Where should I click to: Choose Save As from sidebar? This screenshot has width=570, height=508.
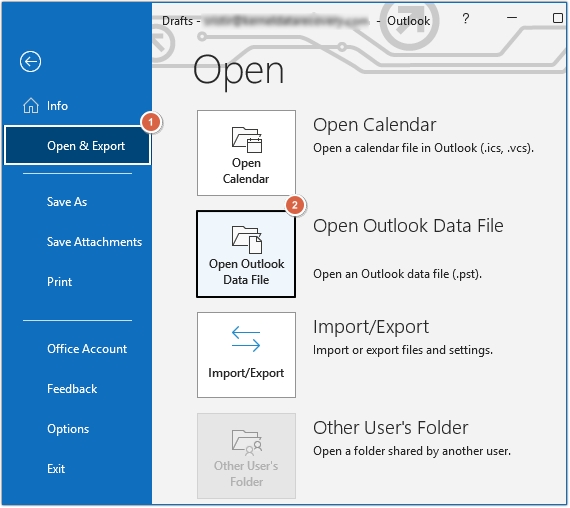tap(67, 202)
